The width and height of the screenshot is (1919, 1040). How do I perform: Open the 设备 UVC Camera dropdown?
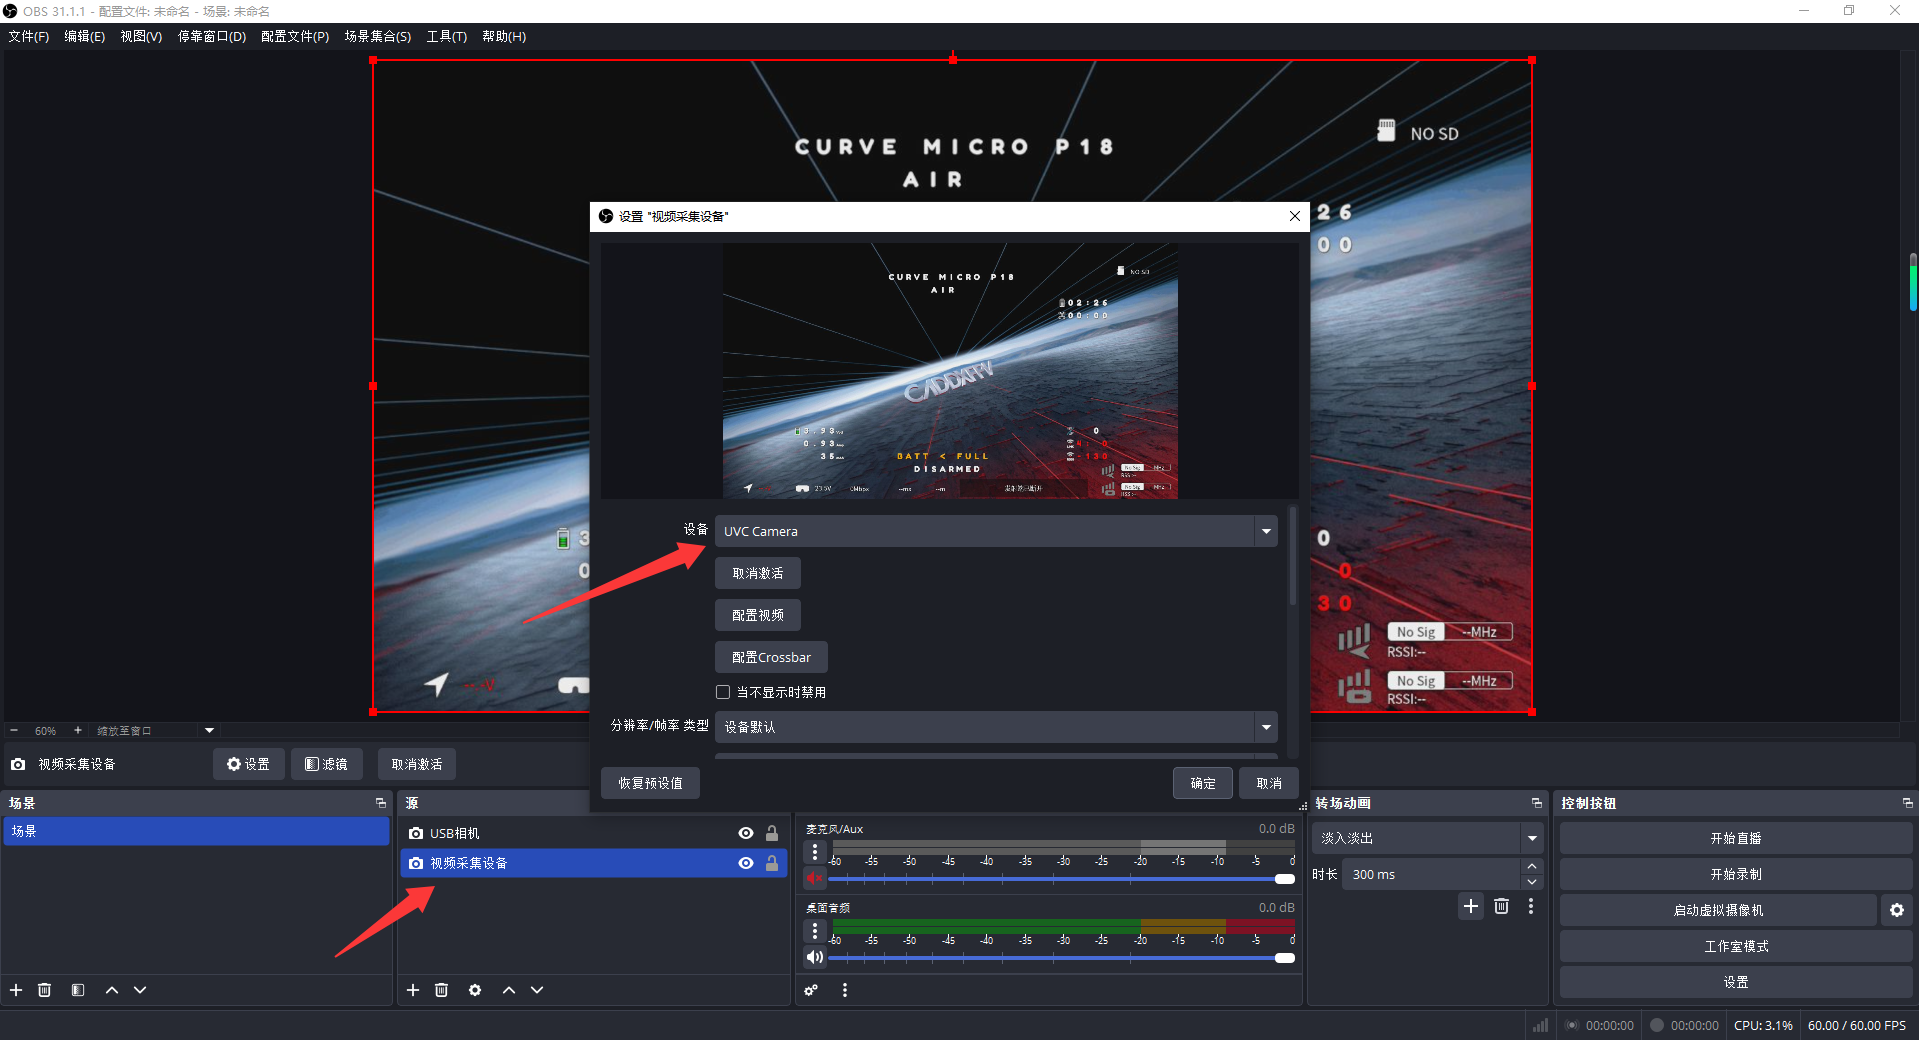click(x=996, y=531)
